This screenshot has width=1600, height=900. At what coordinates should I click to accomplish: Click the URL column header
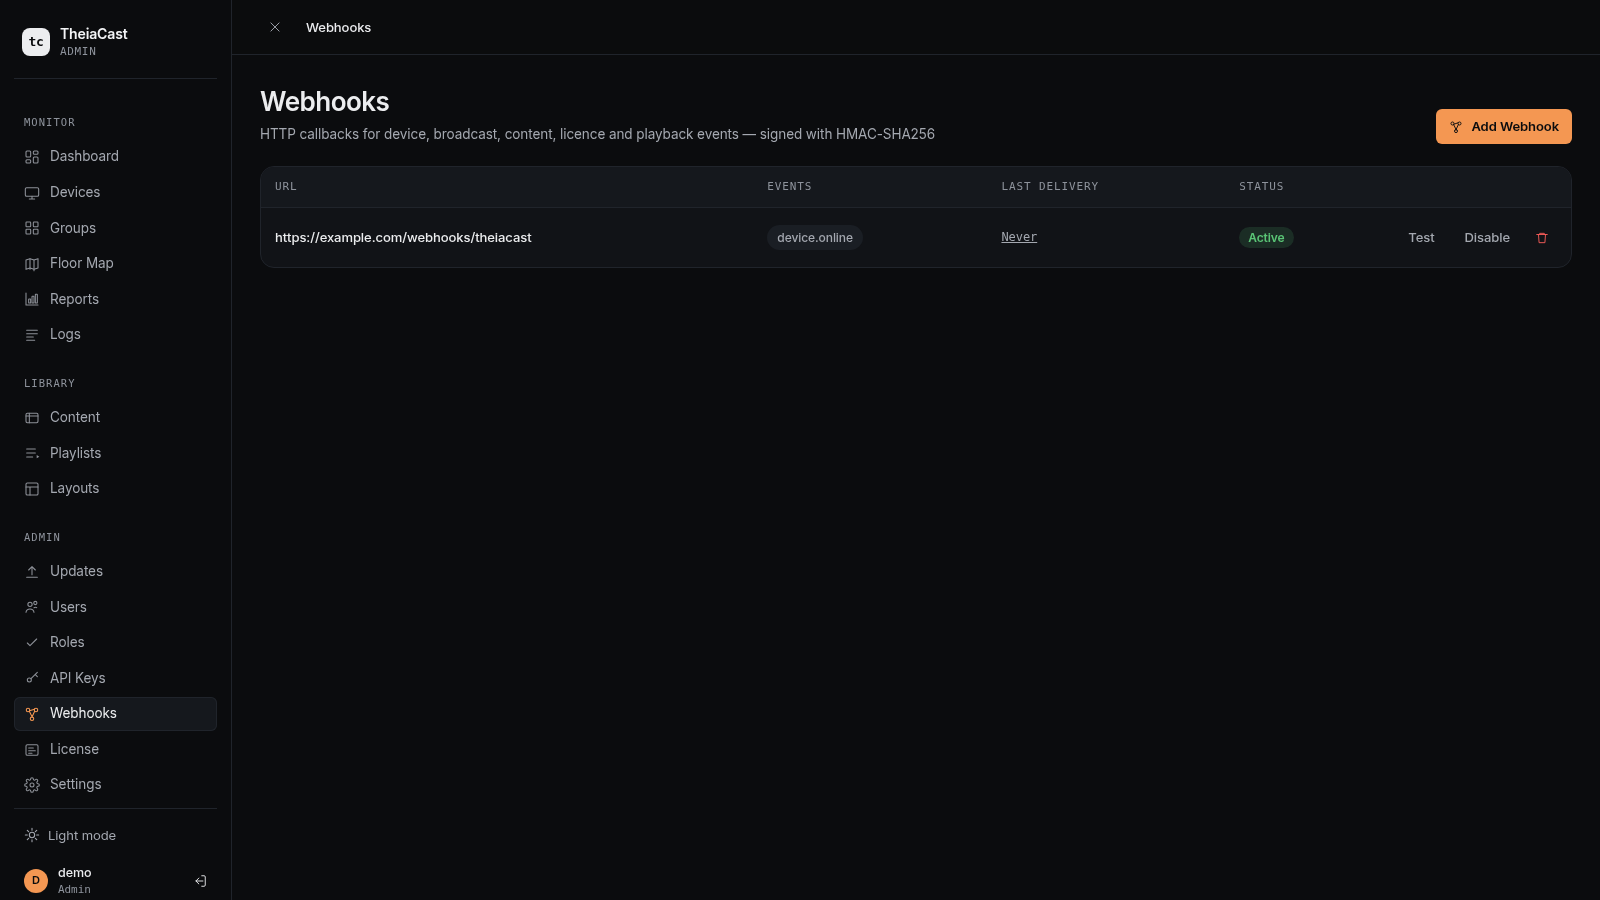(x=286, y=187)
